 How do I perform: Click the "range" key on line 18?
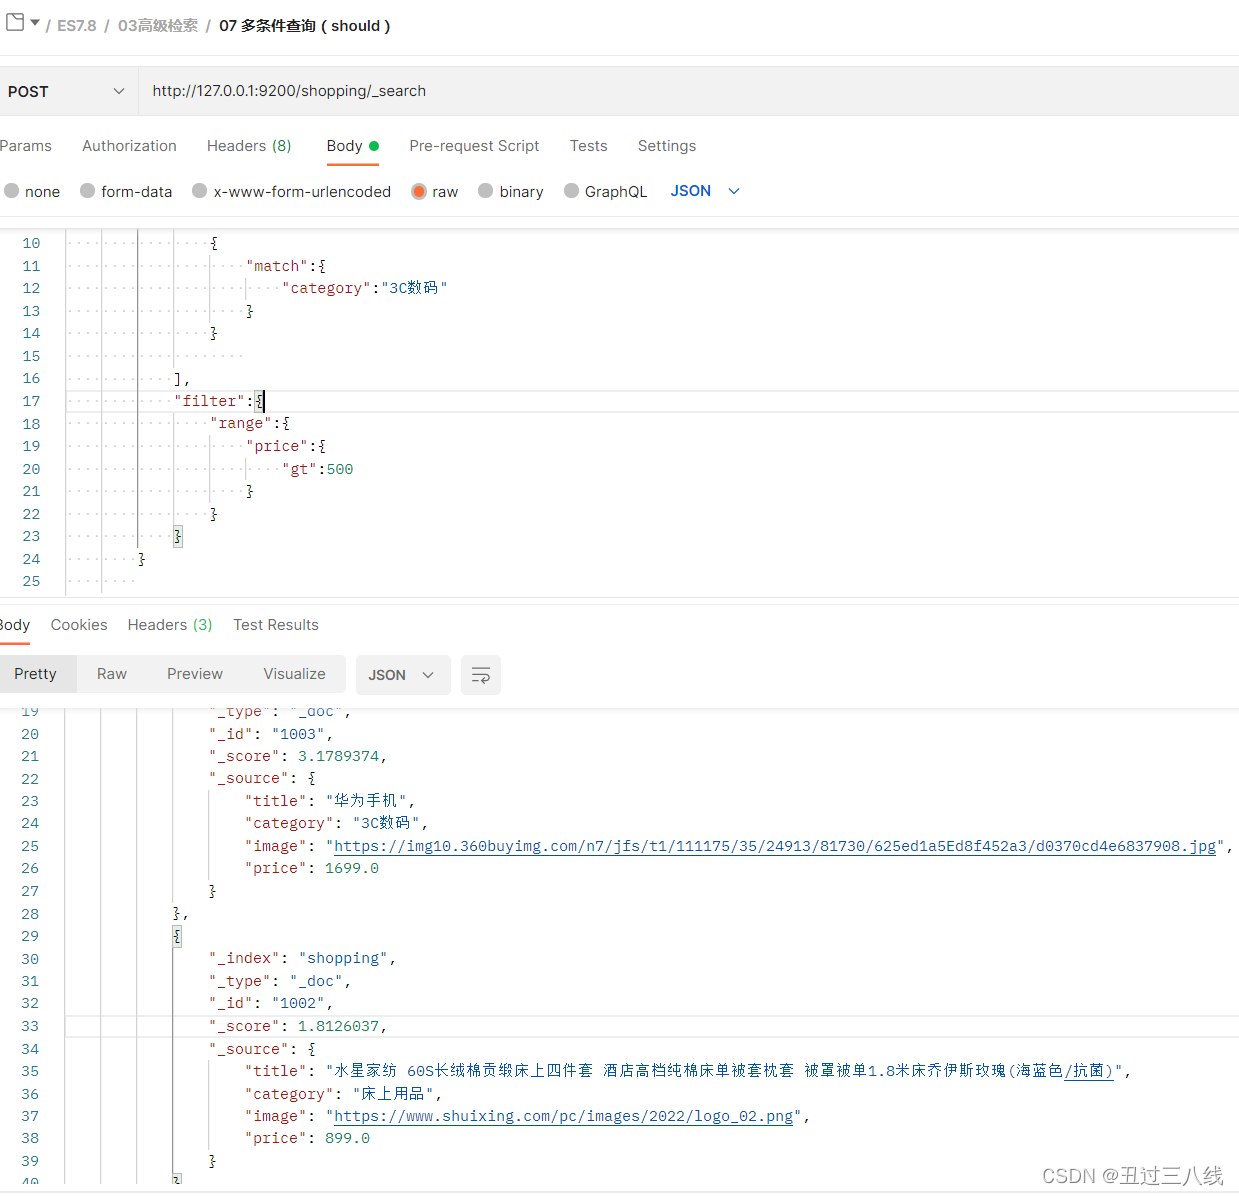tap(241, 424)
